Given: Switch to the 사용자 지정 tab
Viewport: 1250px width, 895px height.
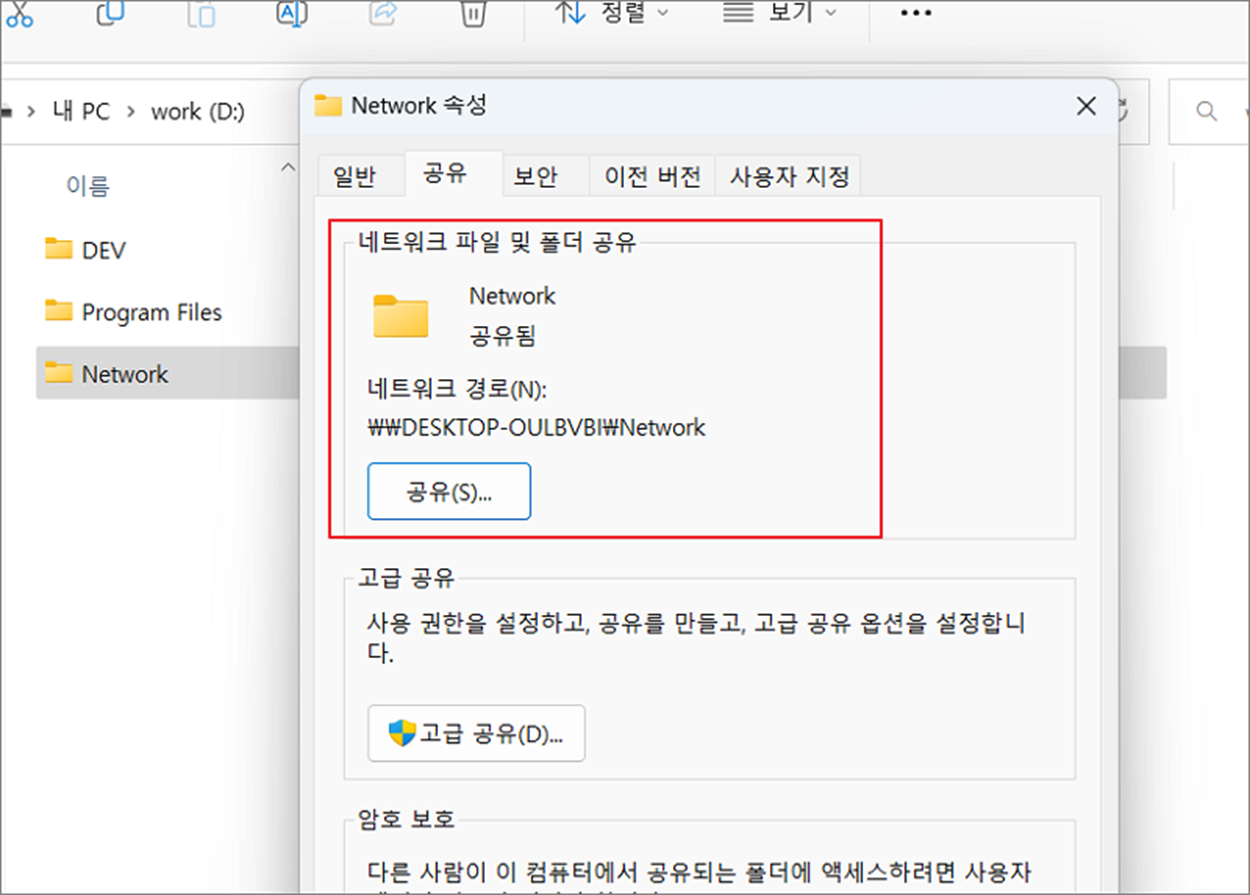Looking at the screenshot, I should (789, 177).
